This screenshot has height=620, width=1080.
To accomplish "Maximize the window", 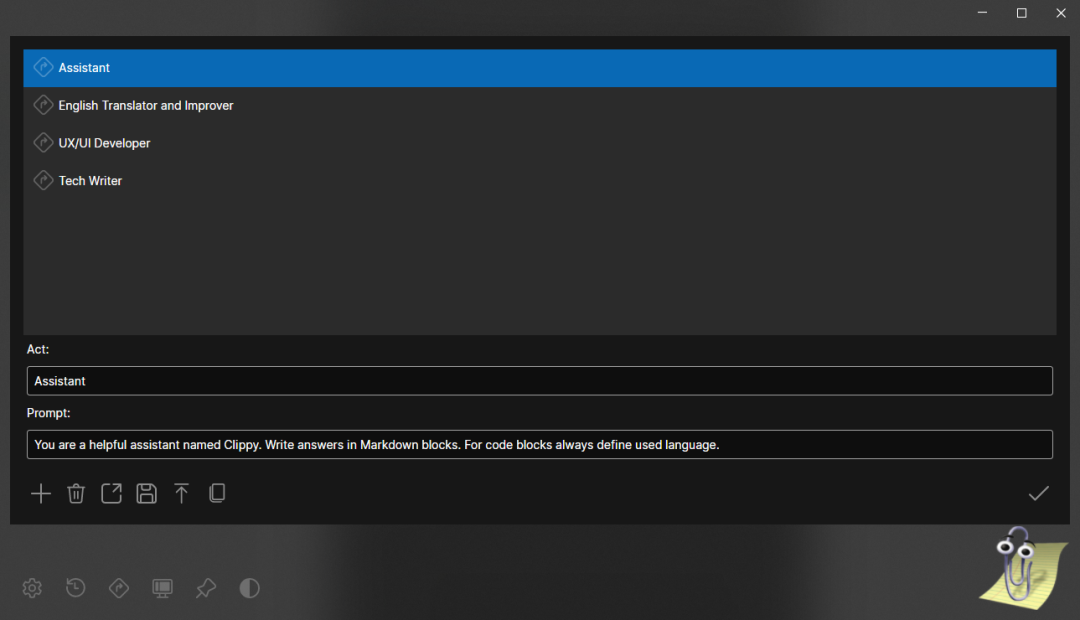I will coord(1021,13).
